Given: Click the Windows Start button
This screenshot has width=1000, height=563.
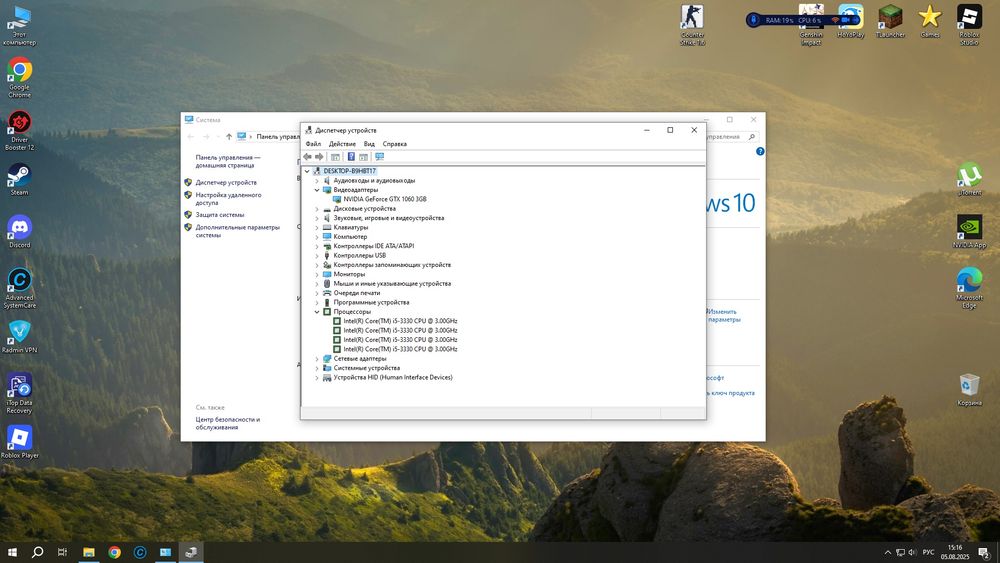Looking at the screenshot, I should tap(12, 552).
